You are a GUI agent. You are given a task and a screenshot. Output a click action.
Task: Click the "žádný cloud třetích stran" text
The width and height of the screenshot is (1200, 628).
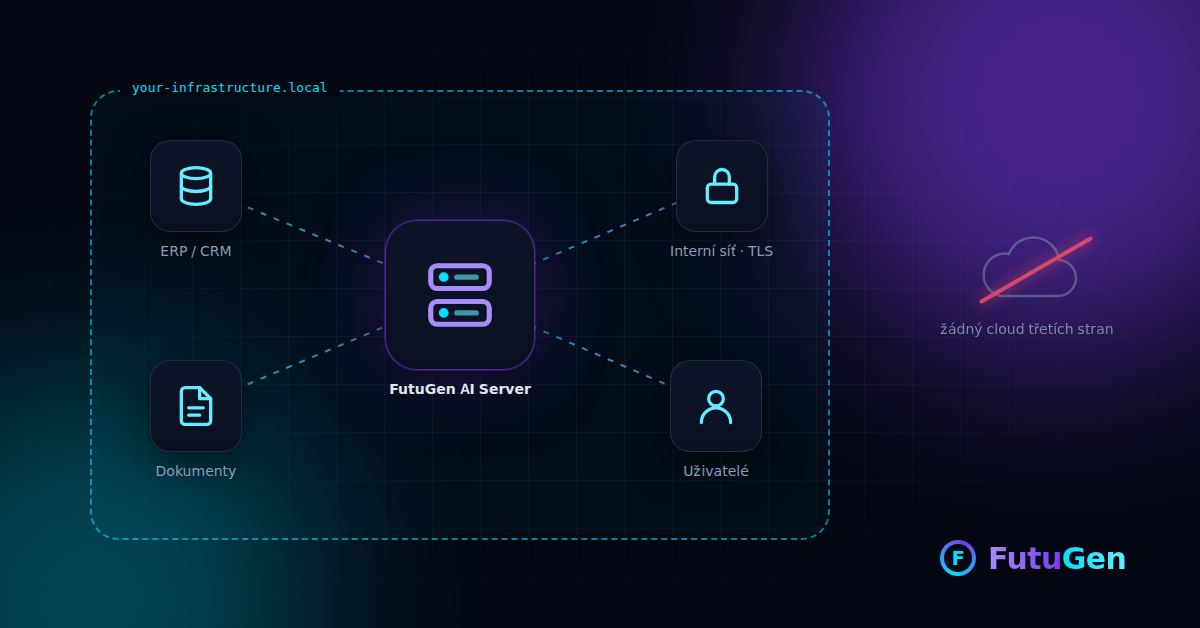tap(1027, 329)
